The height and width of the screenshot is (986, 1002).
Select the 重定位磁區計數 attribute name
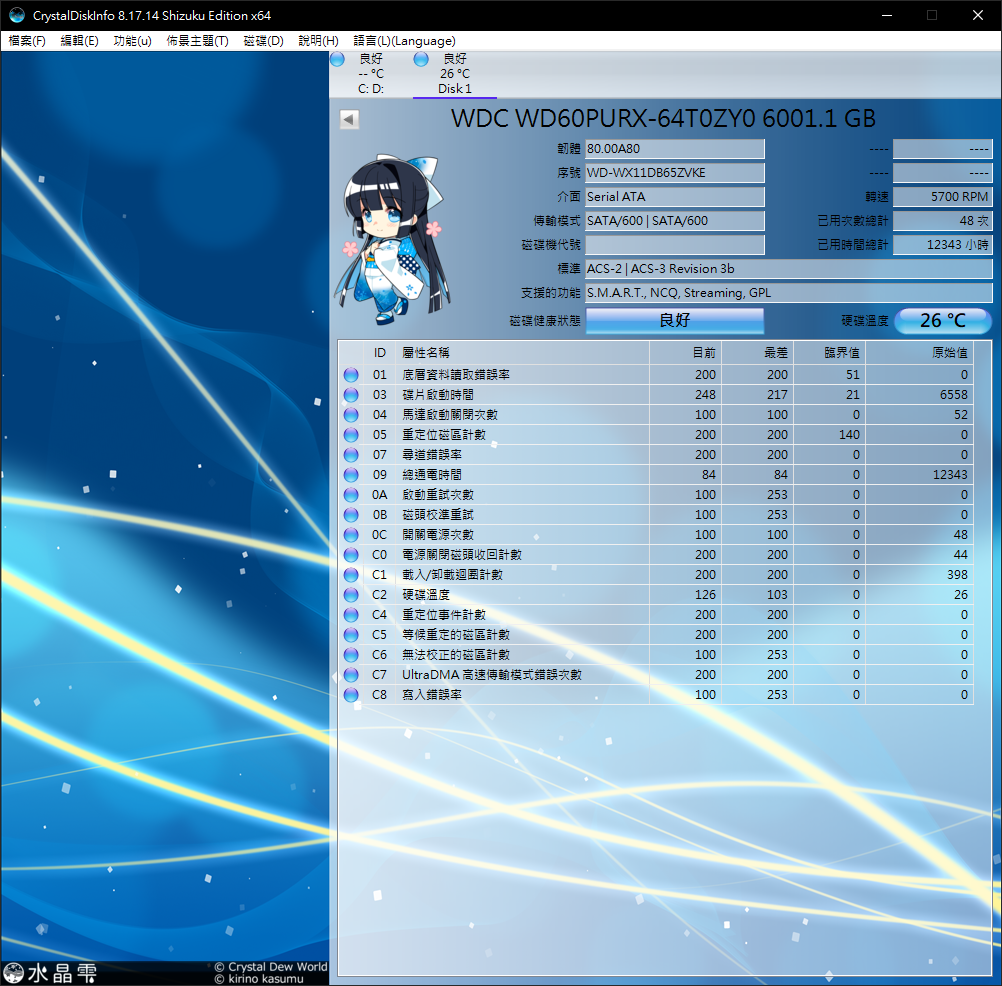[x=444, y=435]
